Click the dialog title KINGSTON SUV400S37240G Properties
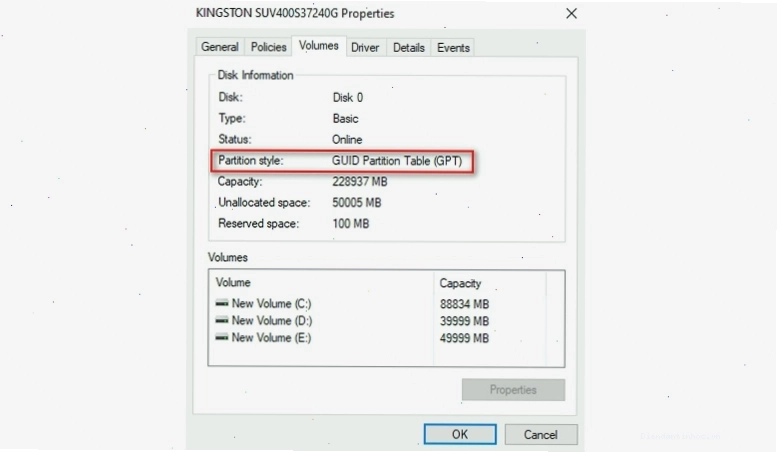Image resolution: width=777 pixels, height=453 pixels. click(295, 13)
